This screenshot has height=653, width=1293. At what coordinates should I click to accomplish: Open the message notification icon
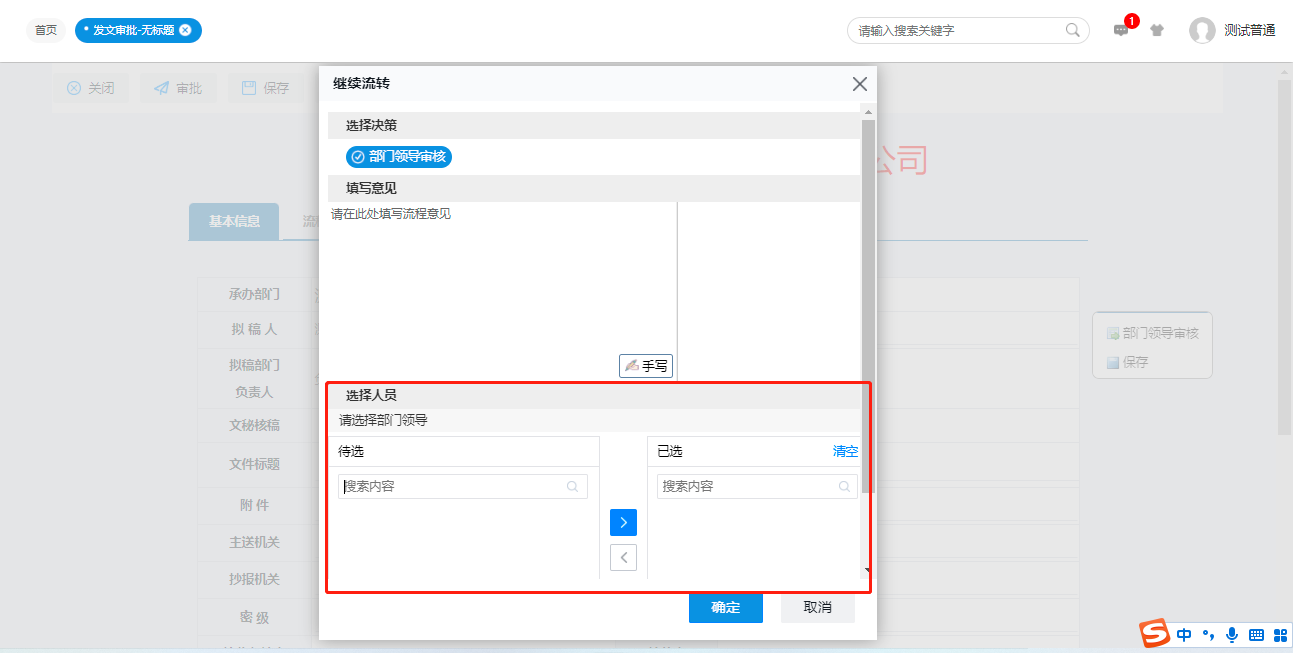(x=1122, y=30)
